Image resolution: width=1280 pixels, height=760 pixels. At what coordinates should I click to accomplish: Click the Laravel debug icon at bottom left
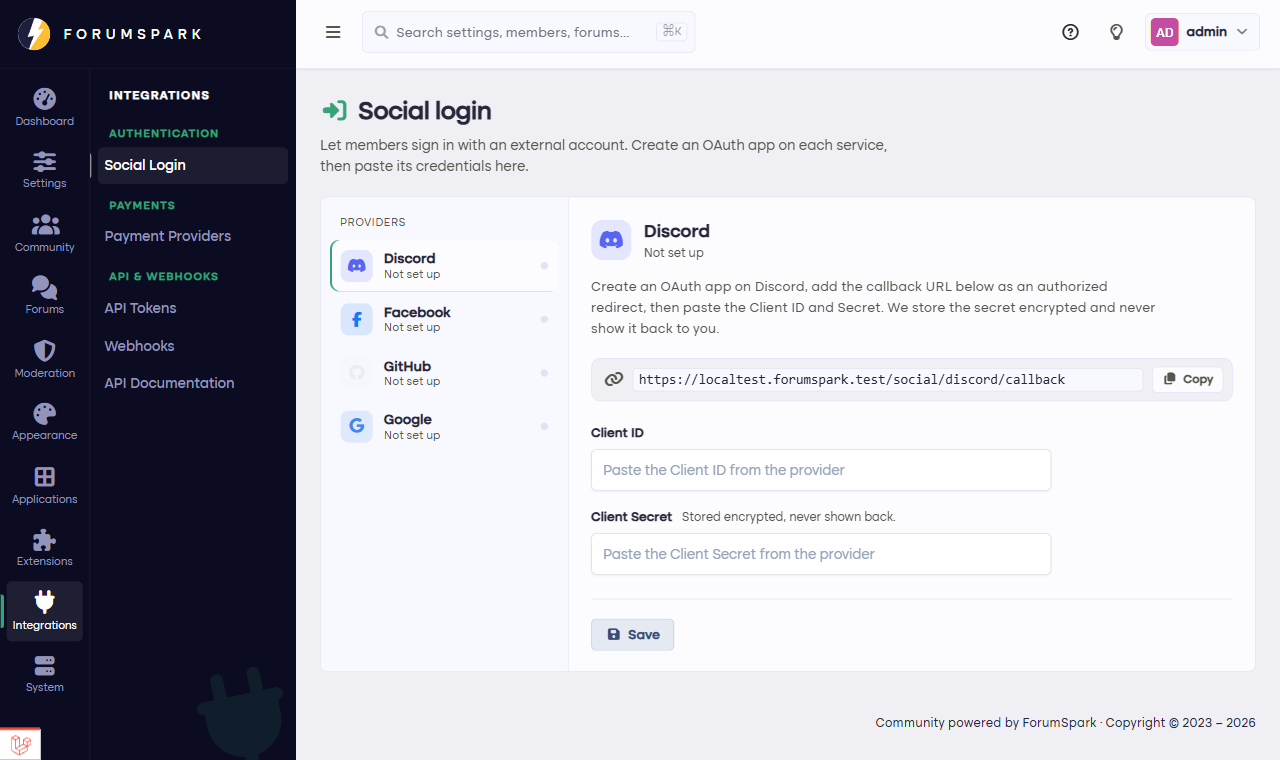[20, 744]
